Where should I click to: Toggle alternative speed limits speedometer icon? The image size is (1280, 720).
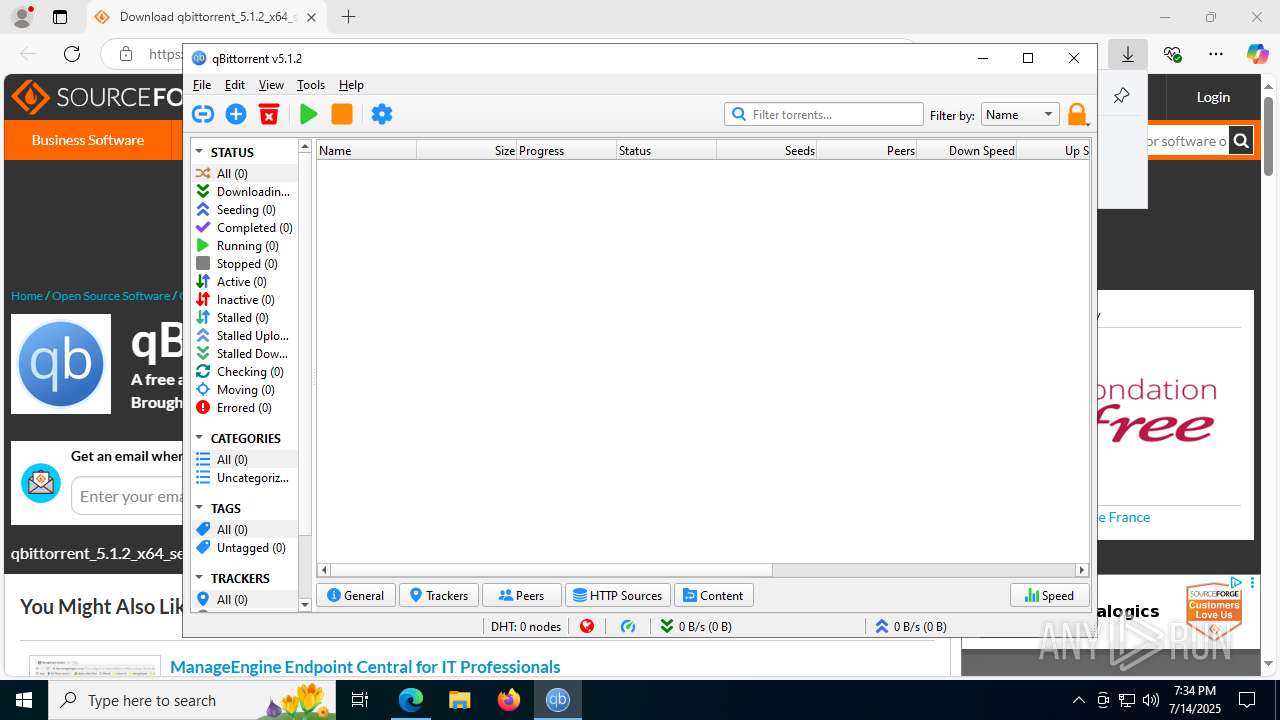pyautogui.click(x=628, y=626)
